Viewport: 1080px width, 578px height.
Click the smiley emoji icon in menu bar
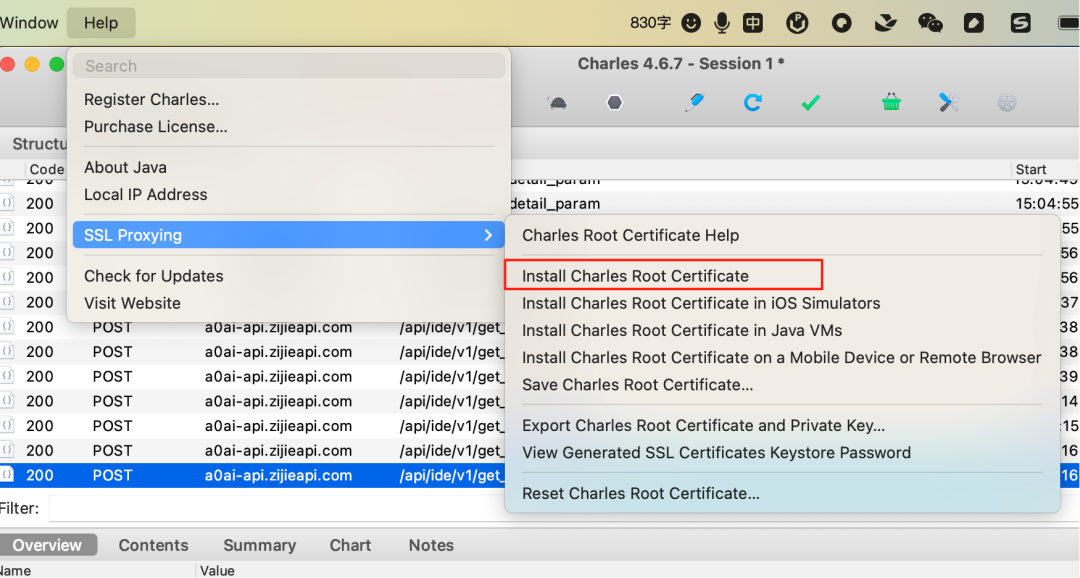691,23
